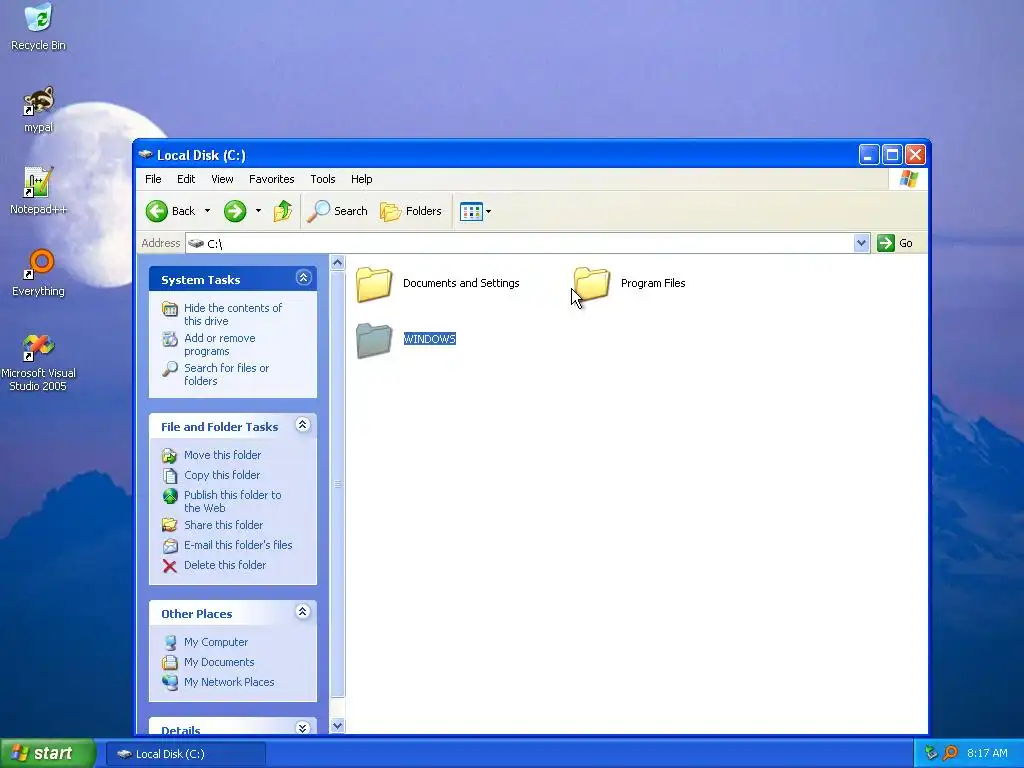Click the safely remove hardware tray icon
Screen dimensions: 1024x768
(931, 753)
